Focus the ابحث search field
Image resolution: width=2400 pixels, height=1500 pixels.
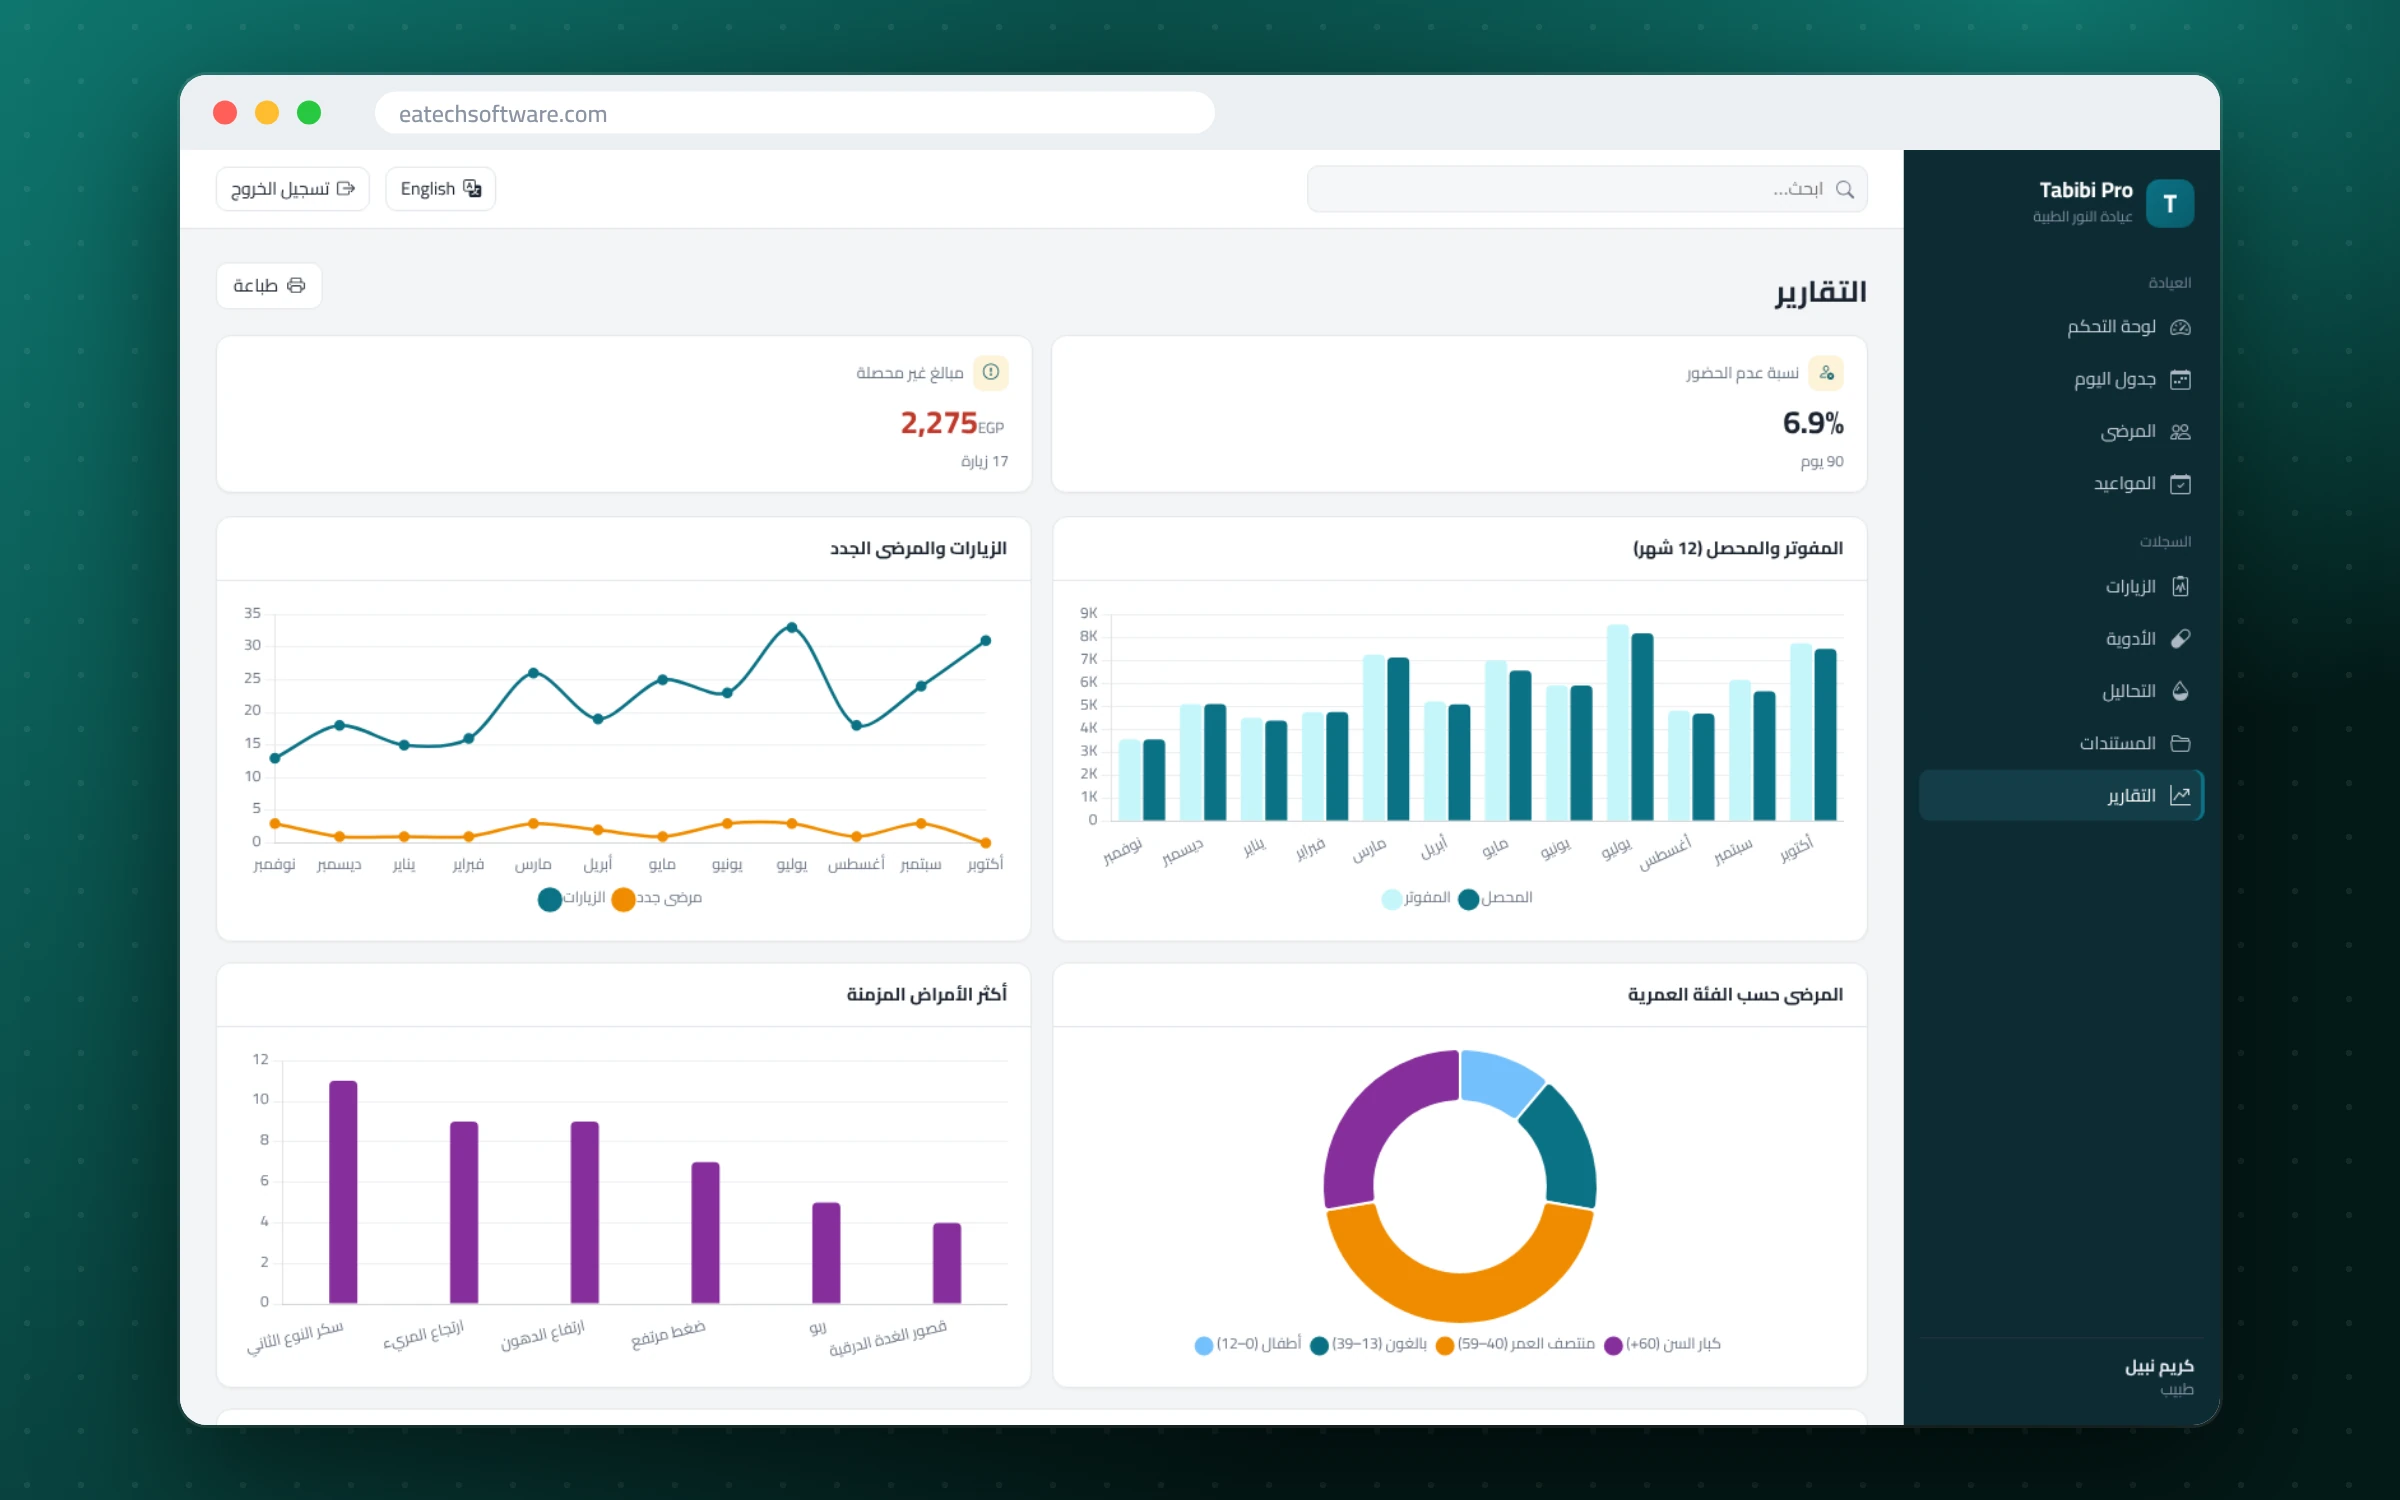[1587, 190]
